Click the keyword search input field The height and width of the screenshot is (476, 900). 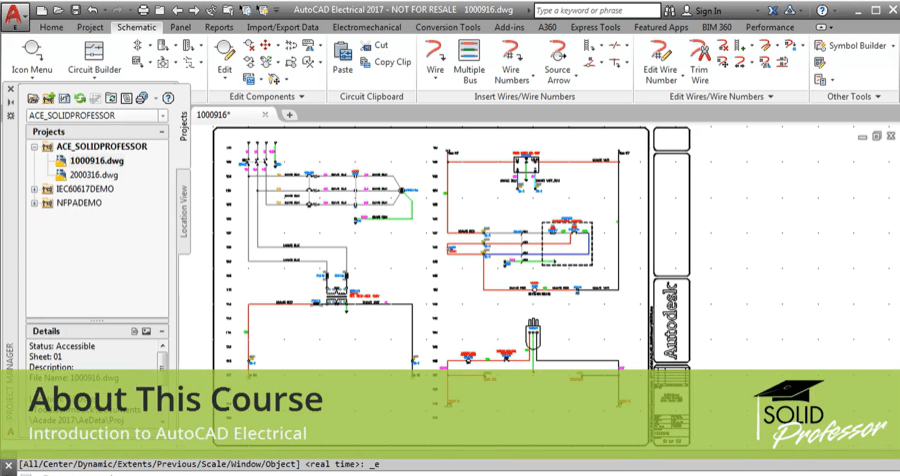(597, 10)
